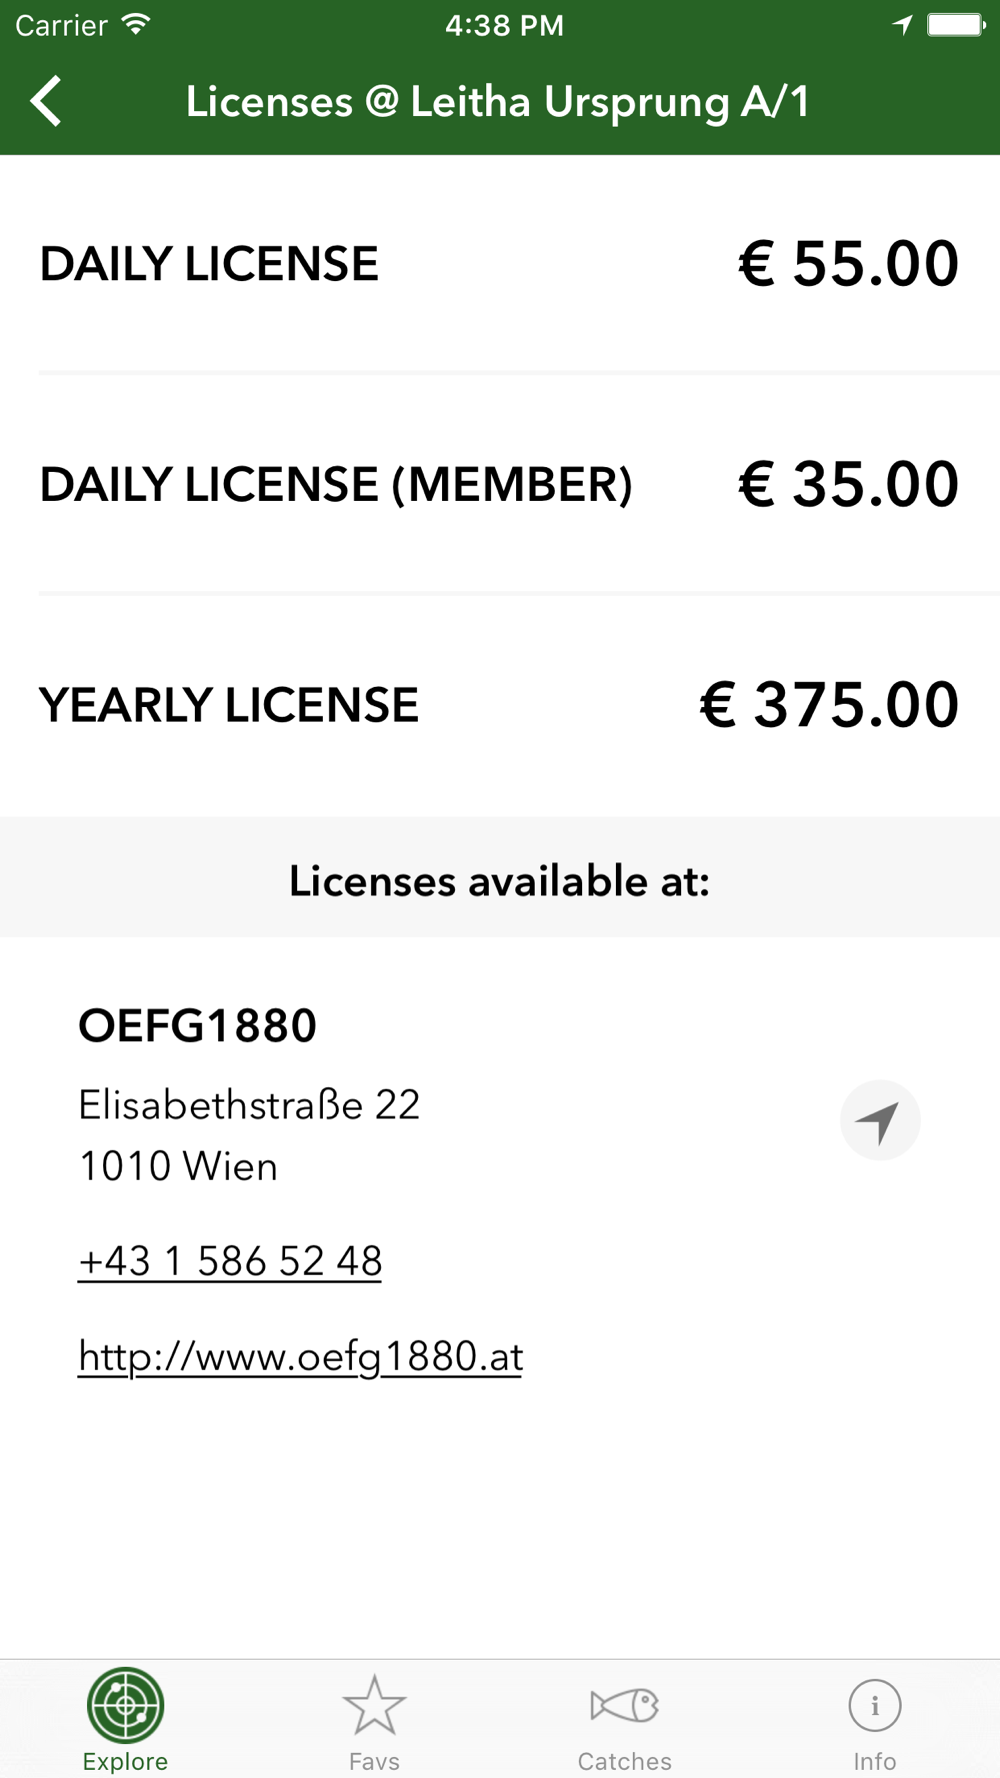Tap the Elisabethstraße 22 address text
The width and height of the screenshot is (1000, 1778).
point(249,1106)
